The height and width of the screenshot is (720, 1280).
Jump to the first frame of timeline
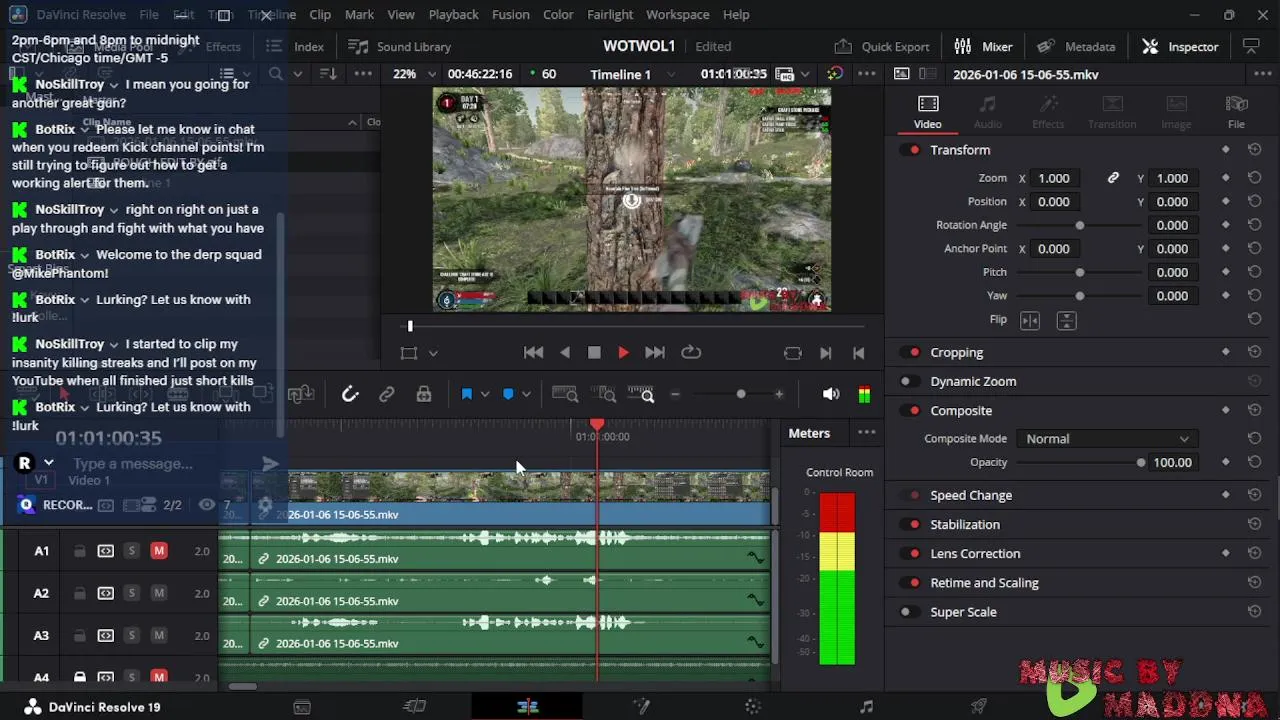tap(534, 353)
